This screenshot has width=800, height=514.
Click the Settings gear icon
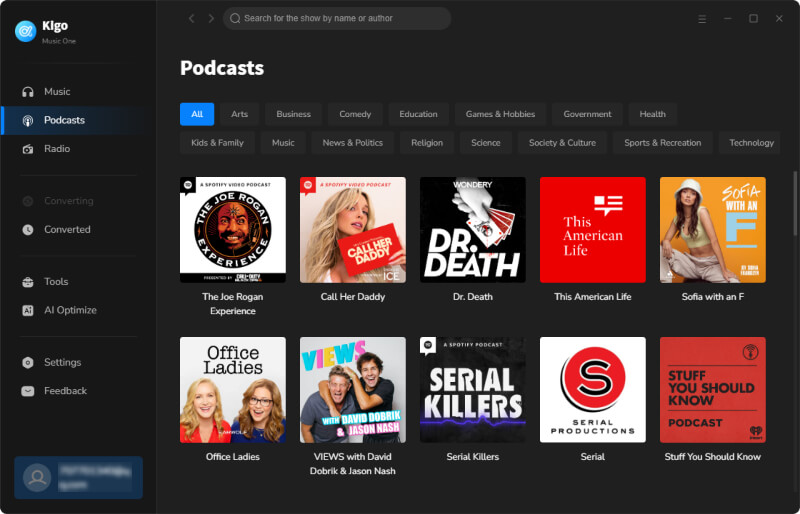(28, 362)
